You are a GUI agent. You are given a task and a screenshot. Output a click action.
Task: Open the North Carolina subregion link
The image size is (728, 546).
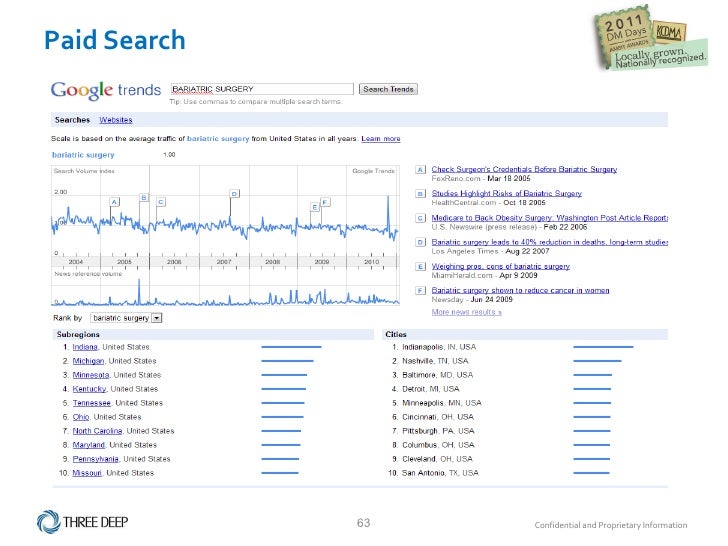coord(98,431)
